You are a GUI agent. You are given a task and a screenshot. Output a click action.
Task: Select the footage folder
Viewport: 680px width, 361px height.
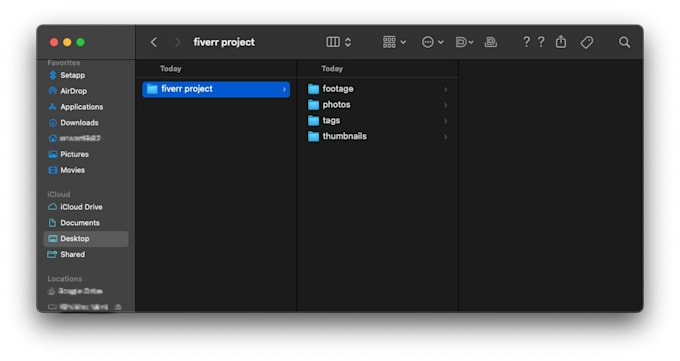(x=377, y=89)
